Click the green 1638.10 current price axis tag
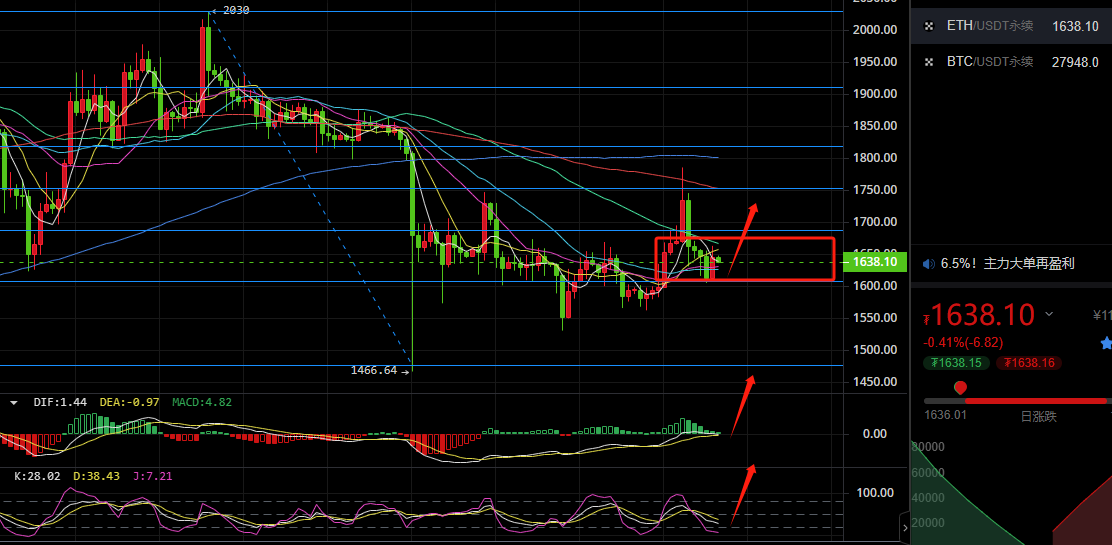This screenshot has width=1112, height=545. point(874,263)
